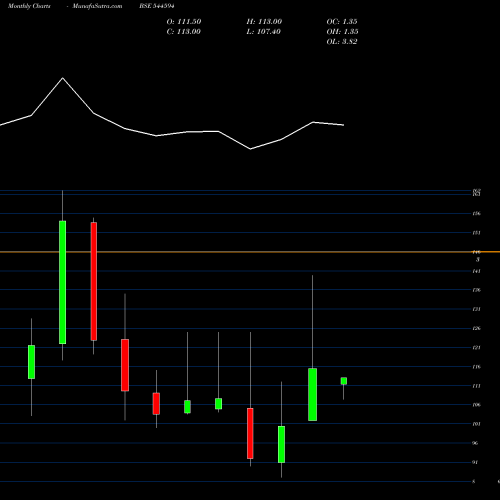Click the tallest green candlestick body
Image resolution: width=500 pixels, height=500 pixels.
click(x=62, y=282)
